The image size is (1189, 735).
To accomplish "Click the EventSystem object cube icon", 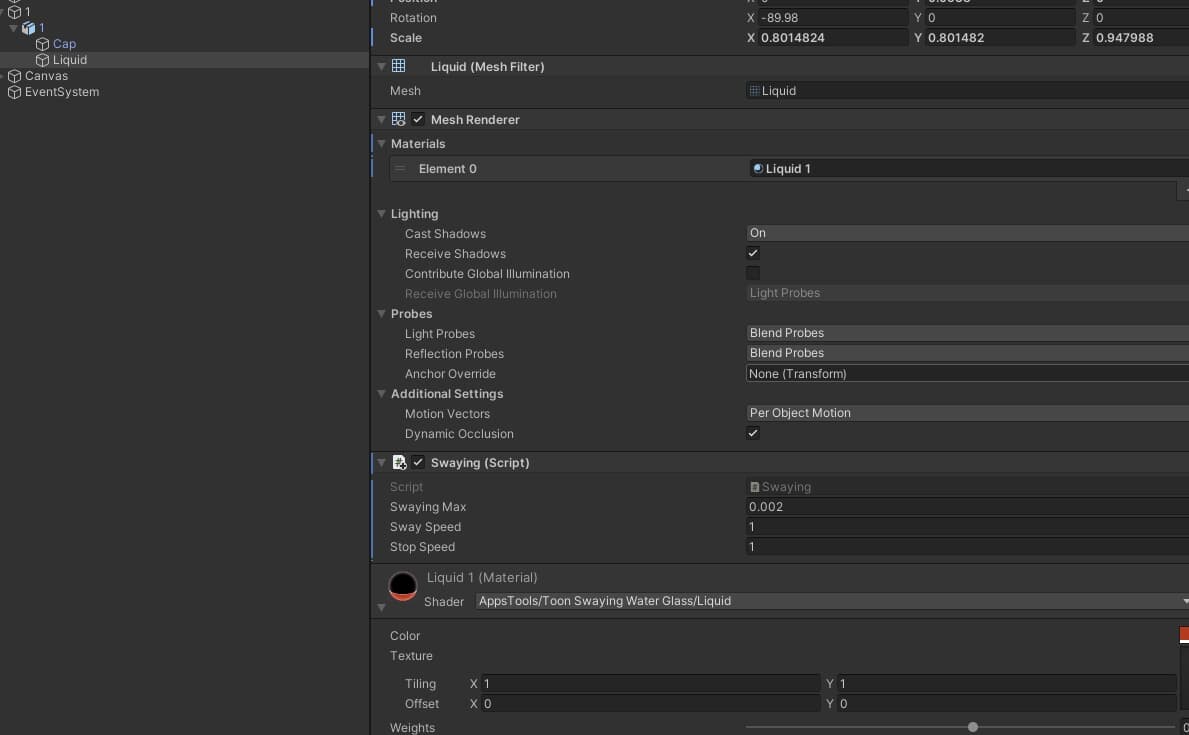I will pyautogui.click(x=14, y=92).
